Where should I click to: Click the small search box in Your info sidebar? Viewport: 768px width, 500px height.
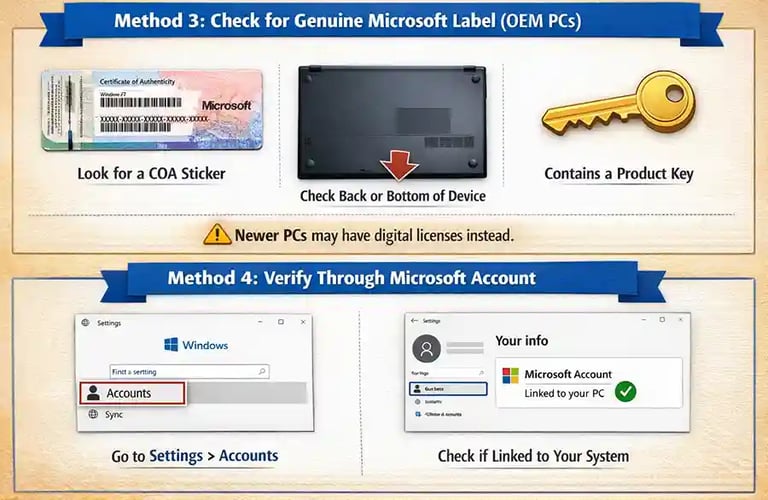tap(448, 373)
